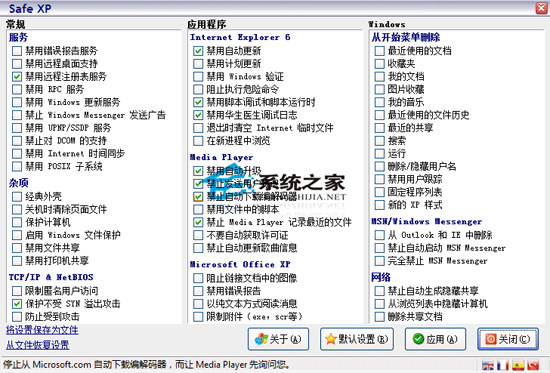Click the 关于(A) about button

278,339
